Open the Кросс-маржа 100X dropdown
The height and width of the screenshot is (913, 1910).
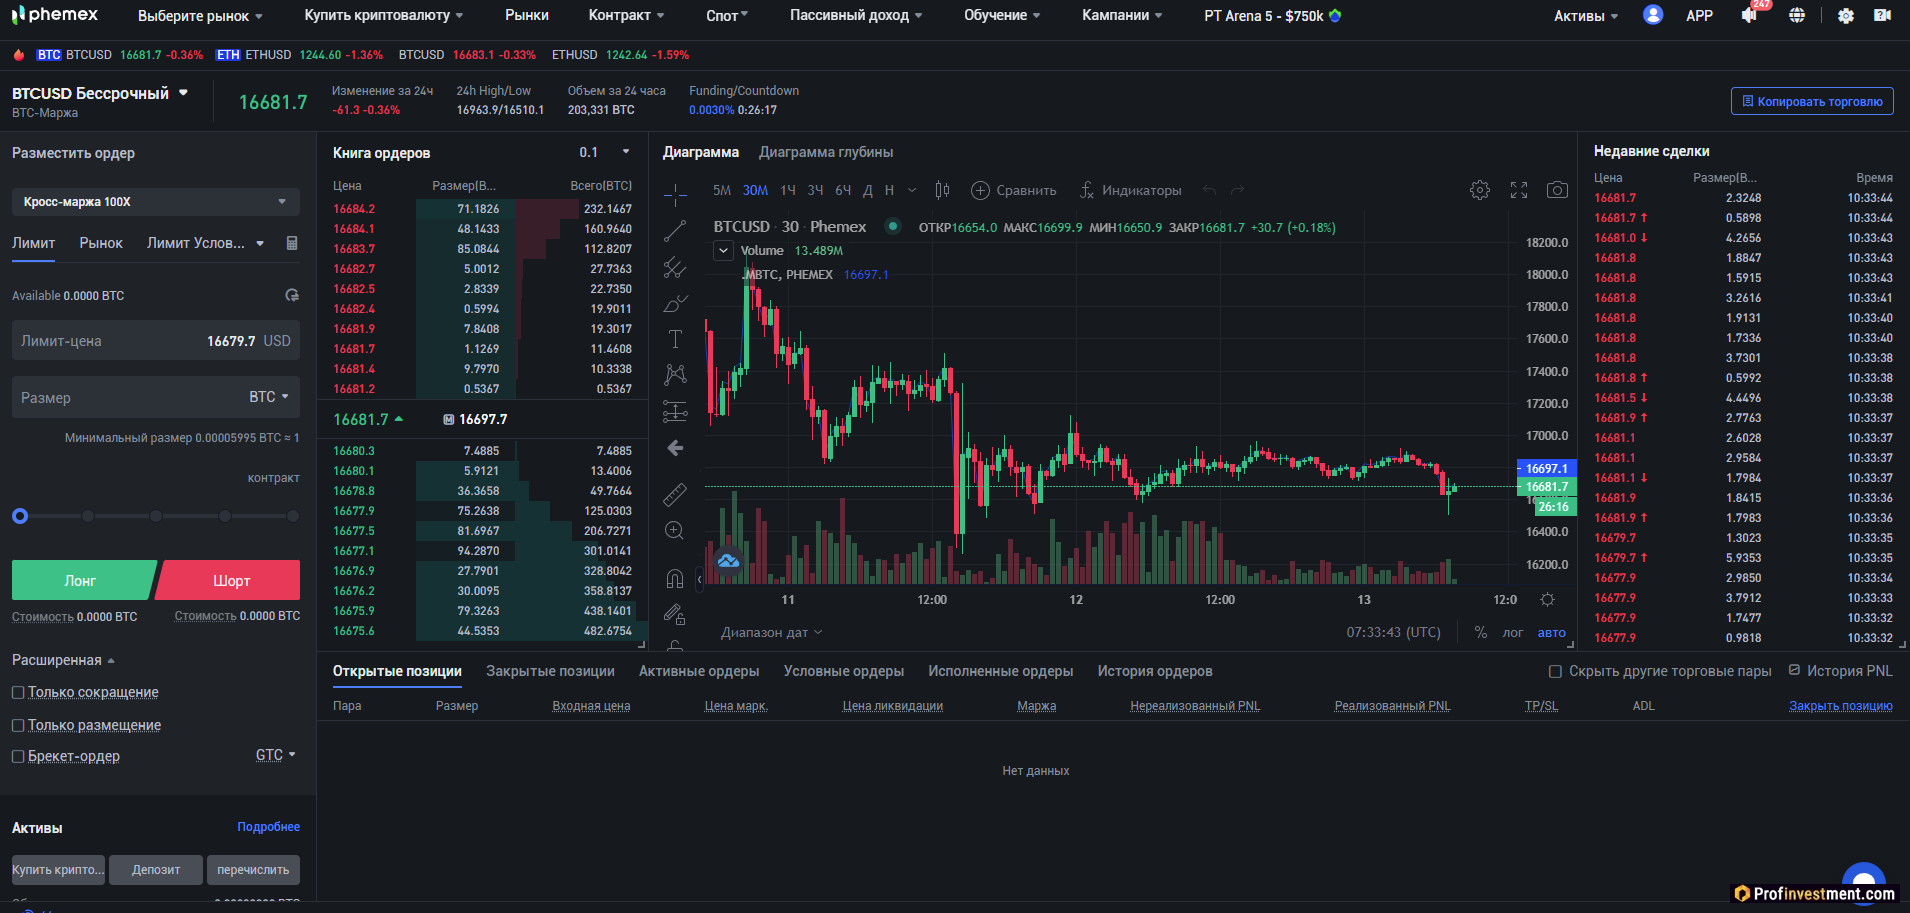[156, 202]
